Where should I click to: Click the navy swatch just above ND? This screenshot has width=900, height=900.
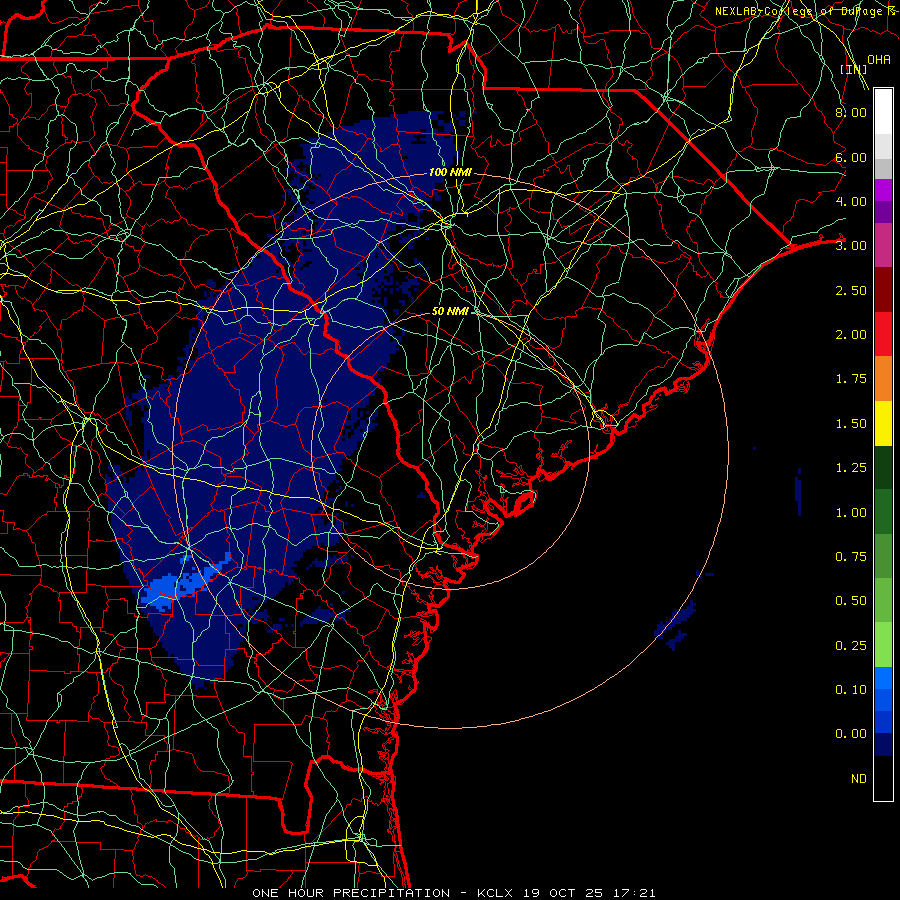tap(883, 745)
